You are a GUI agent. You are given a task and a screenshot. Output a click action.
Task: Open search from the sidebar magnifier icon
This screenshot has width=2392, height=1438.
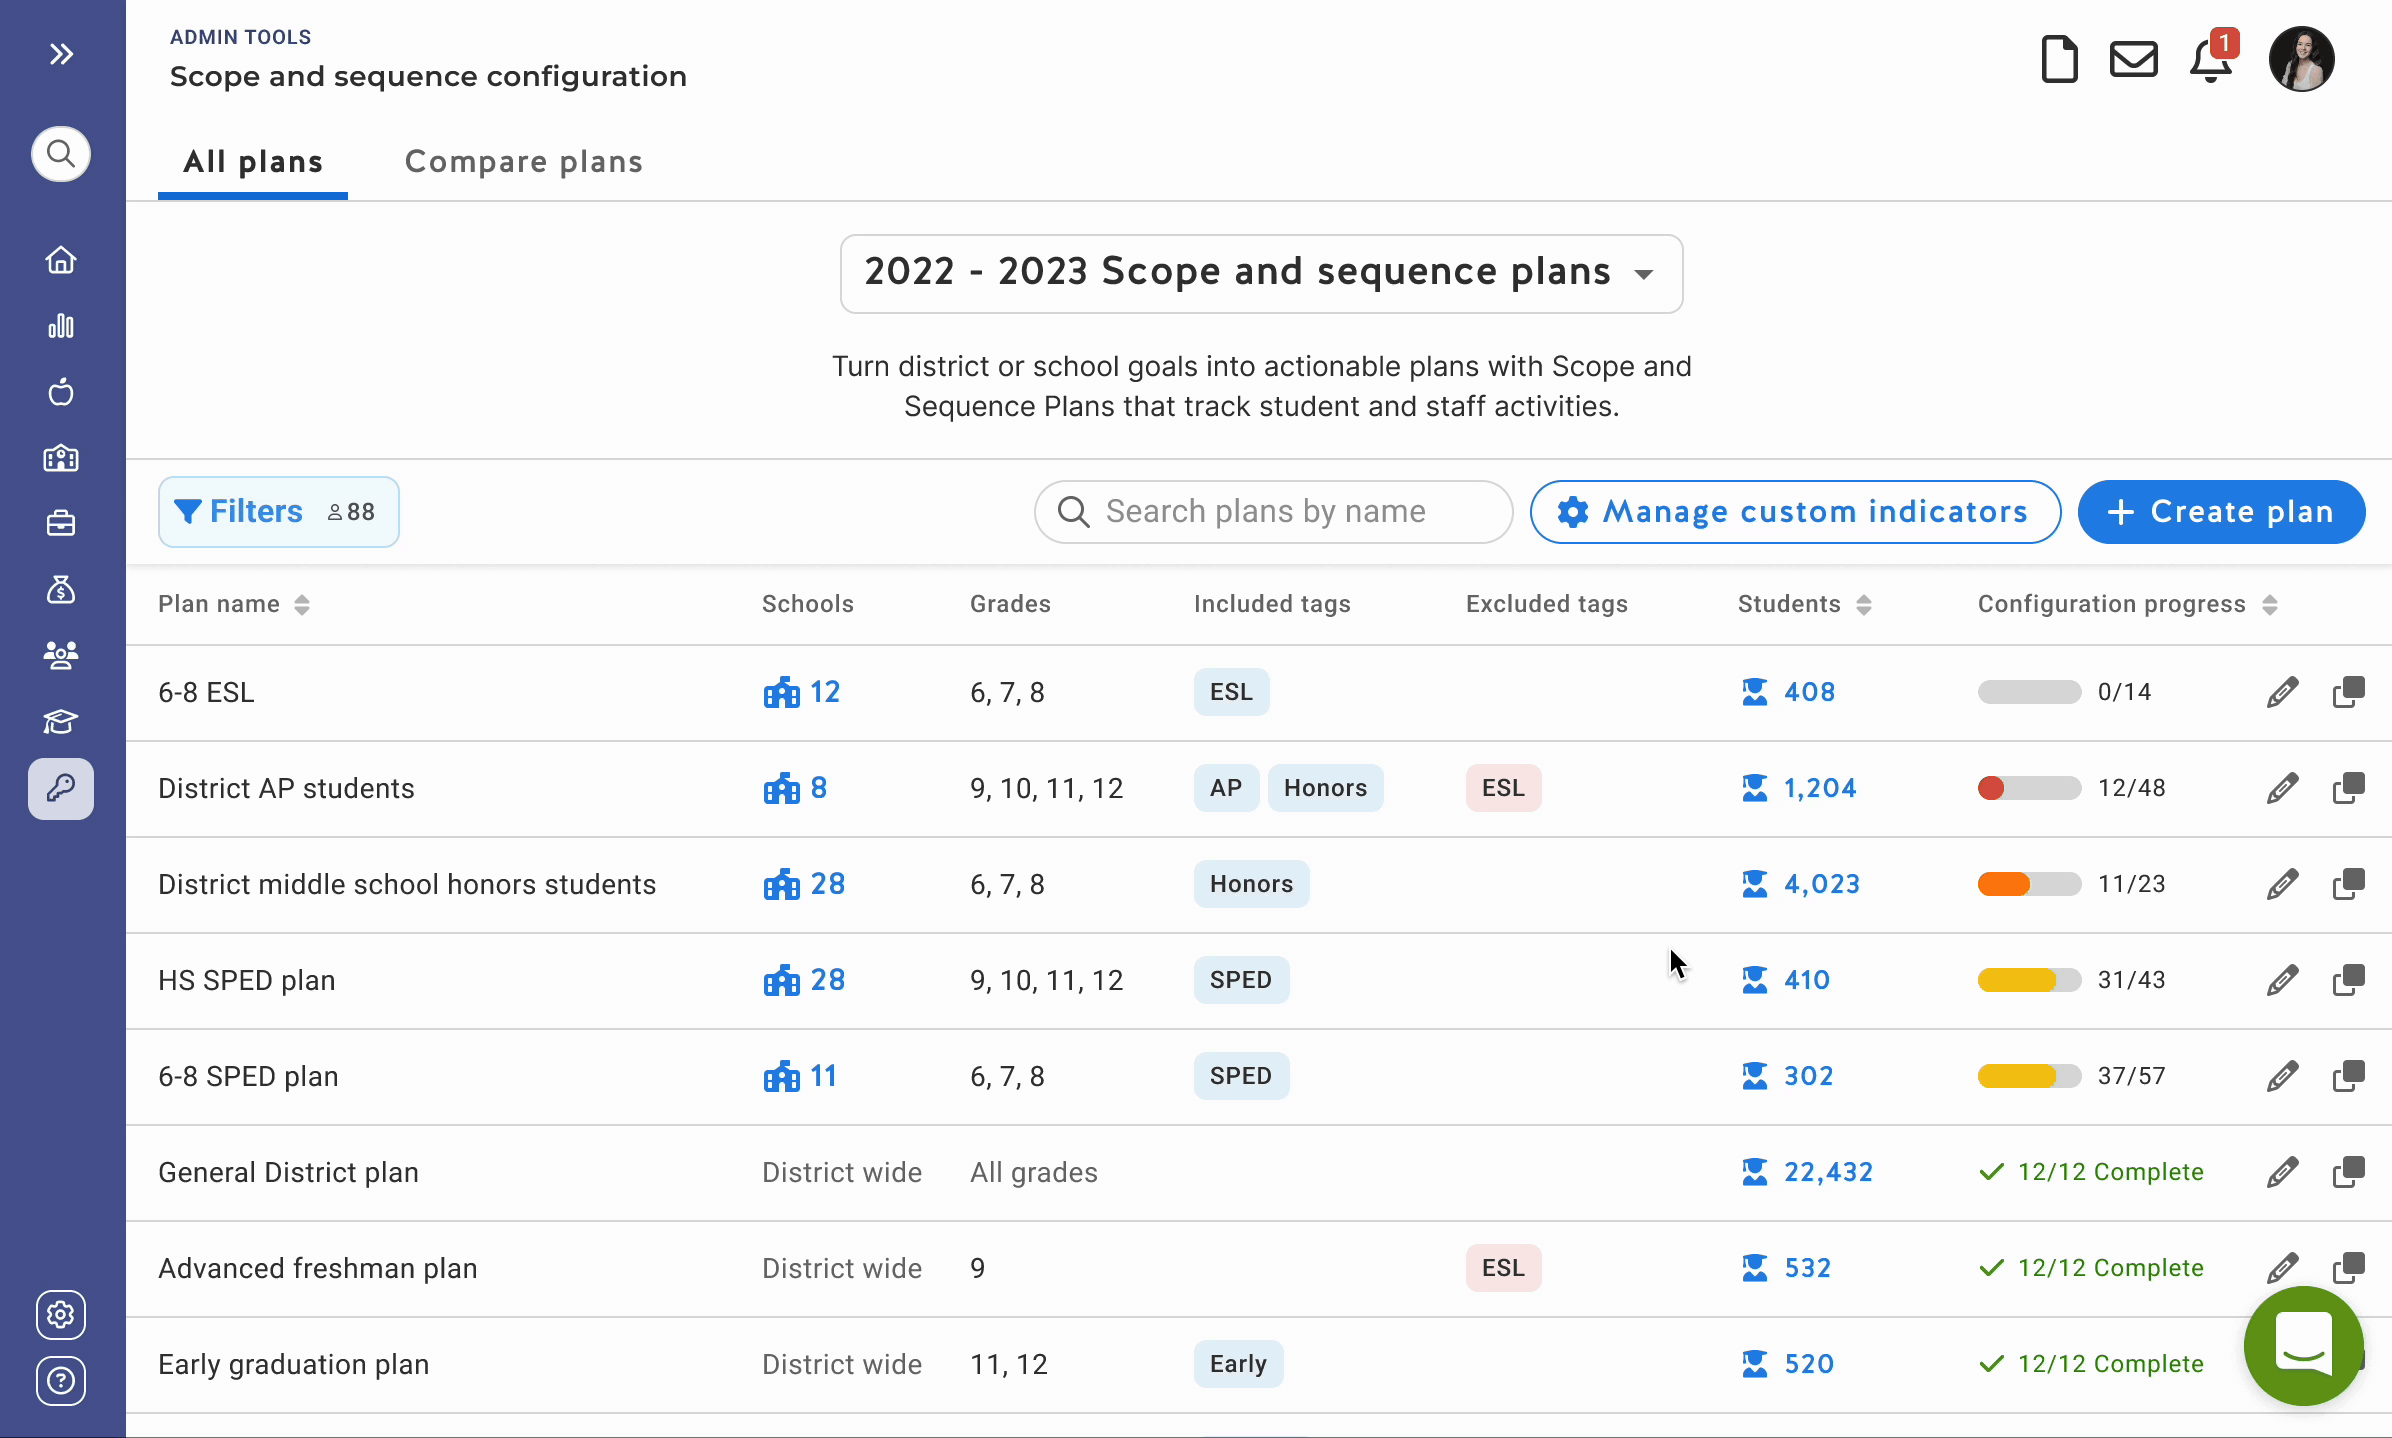[x=61, y=154]
